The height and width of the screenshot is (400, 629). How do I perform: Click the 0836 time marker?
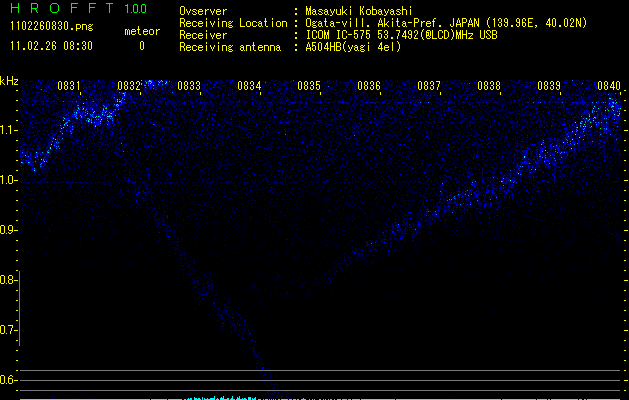point(369,86)
